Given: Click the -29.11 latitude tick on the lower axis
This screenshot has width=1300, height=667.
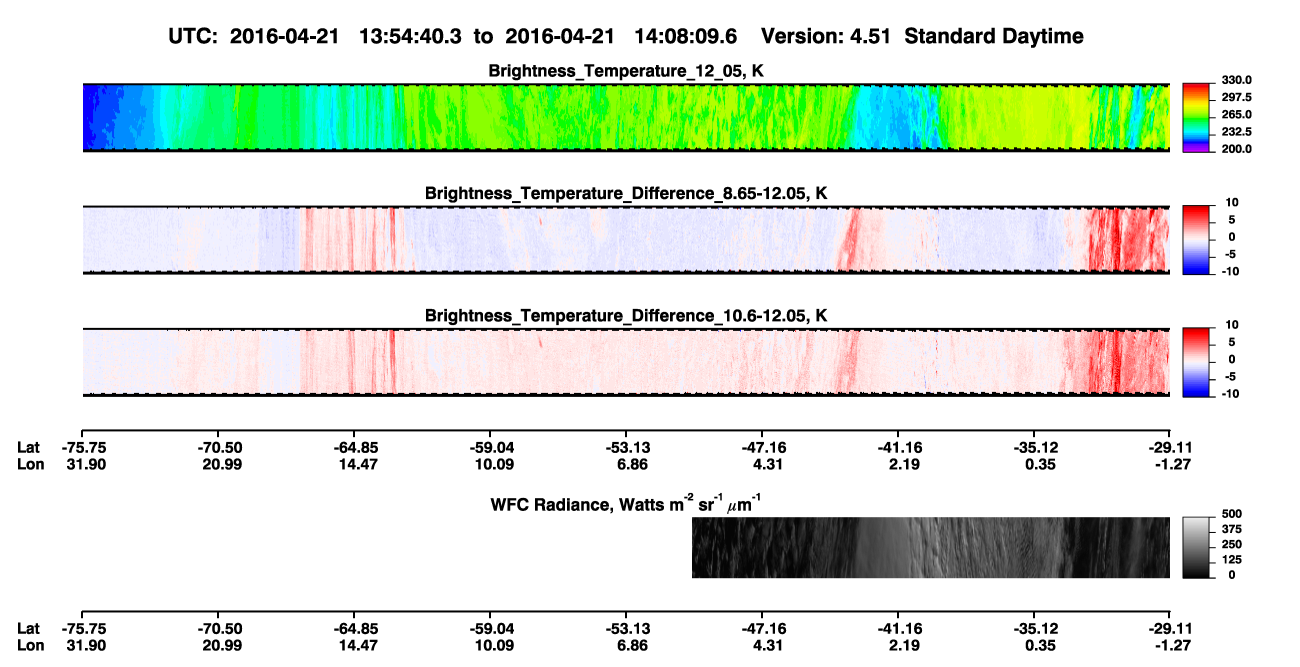Looking at the screenshot, I should [1170, 629].
